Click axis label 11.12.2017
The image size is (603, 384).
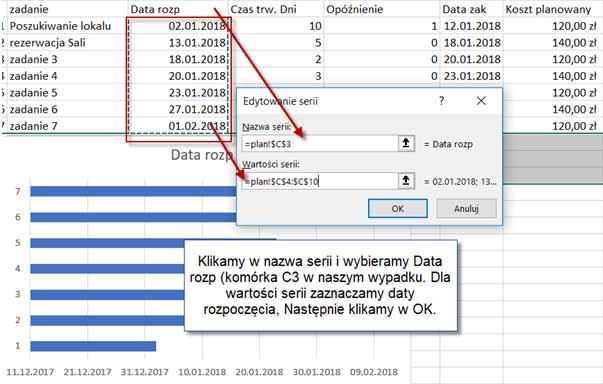[30, 372]
